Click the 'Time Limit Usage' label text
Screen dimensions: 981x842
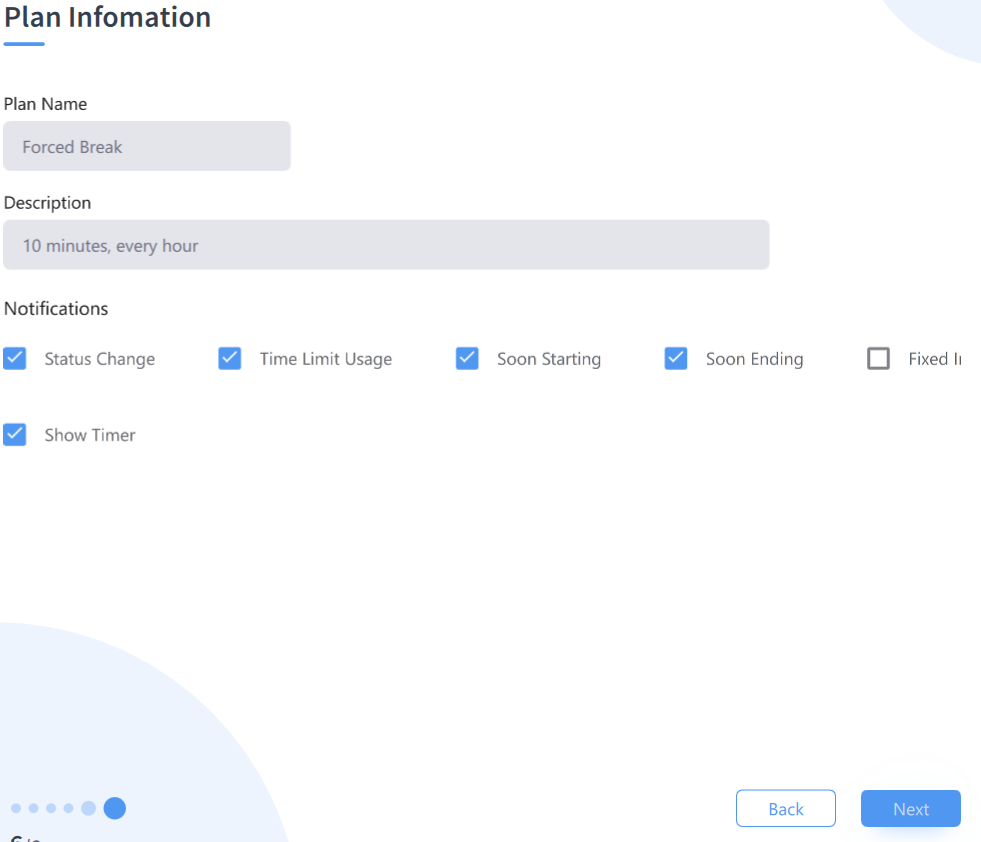326,359
